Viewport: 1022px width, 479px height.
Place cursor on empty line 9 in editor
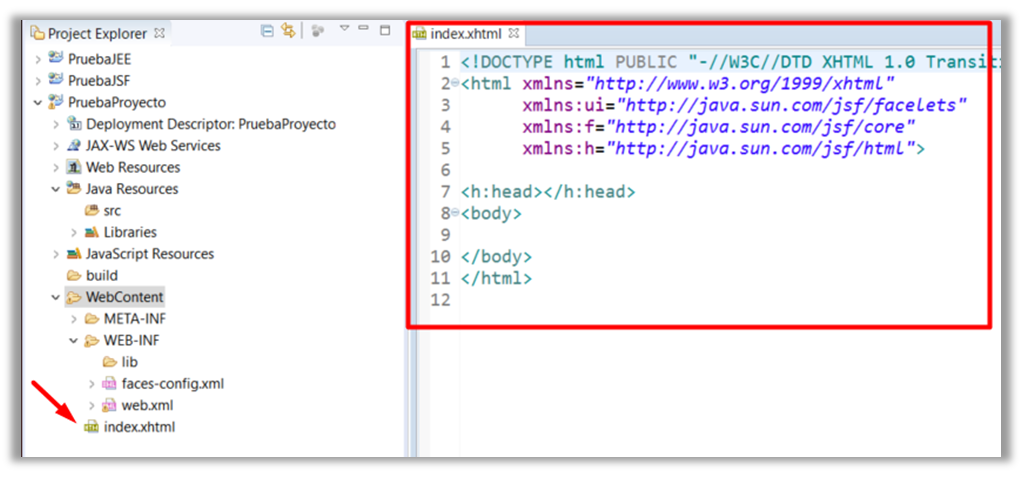tap(600, 235)
